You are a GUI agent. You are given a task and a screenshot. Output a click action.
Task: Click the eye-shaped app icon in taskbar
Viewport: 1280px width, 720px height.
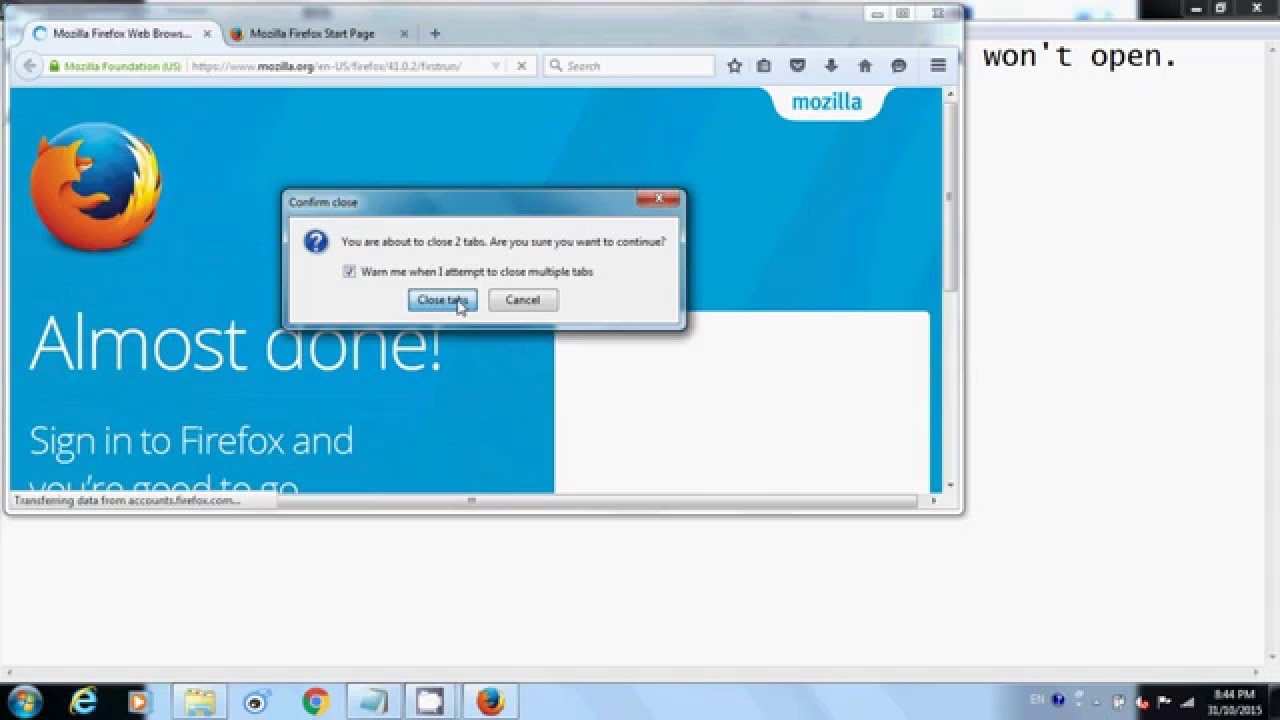[257, 702]
